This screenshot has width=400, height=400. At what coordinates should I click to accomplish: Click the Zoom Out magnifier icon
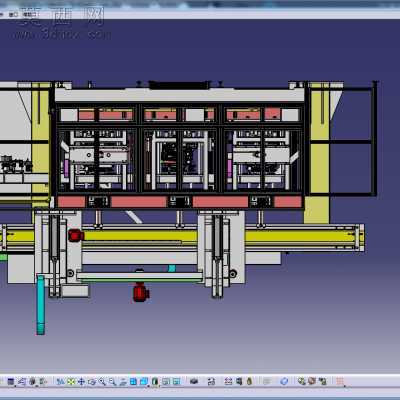(112, 381)
